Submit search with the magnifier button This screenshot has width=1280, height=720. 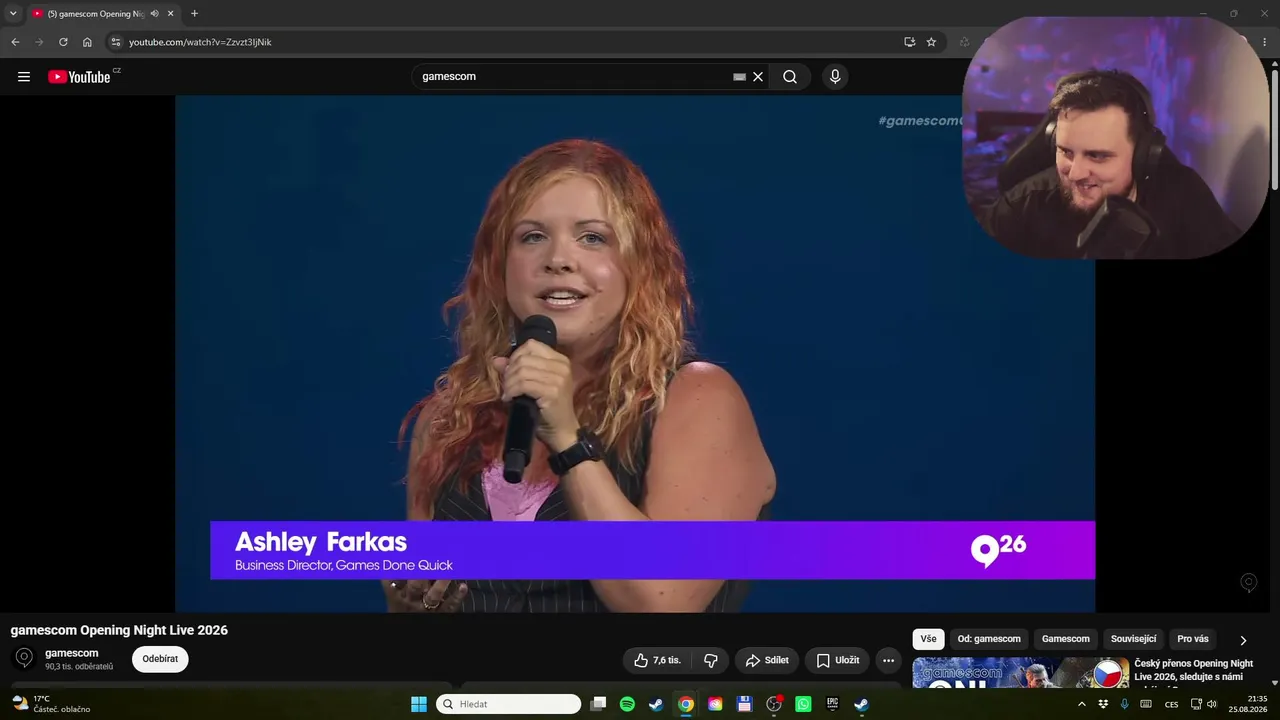pyautogui.click(x=790, y=77)
